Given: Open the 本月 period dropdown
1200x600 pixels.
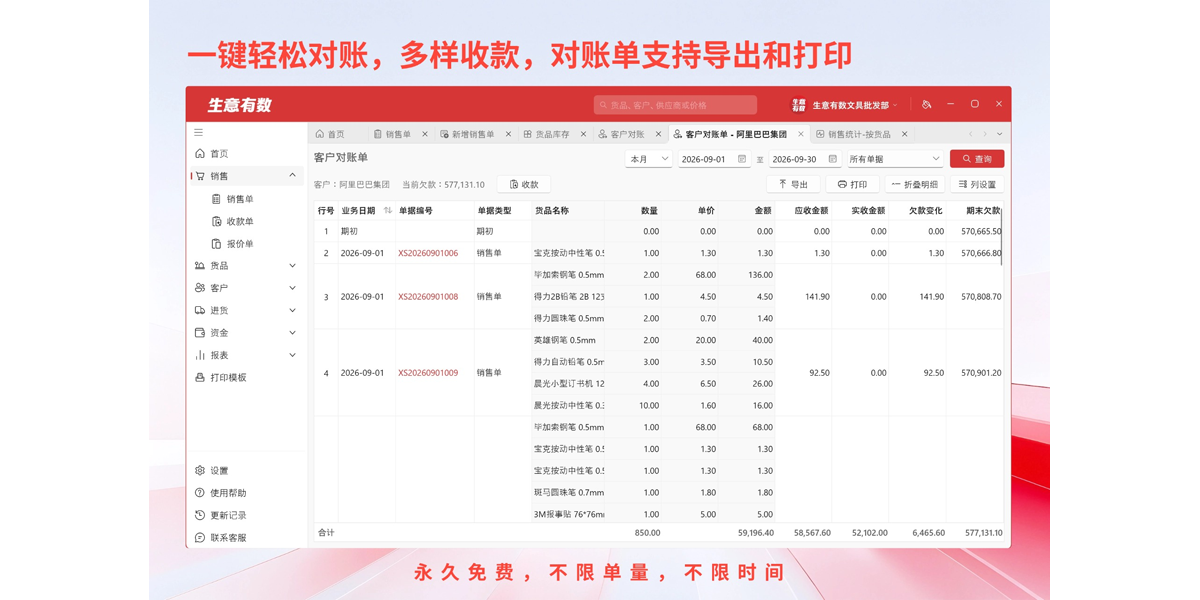Looking at the screenshot, I should (648, 159).
